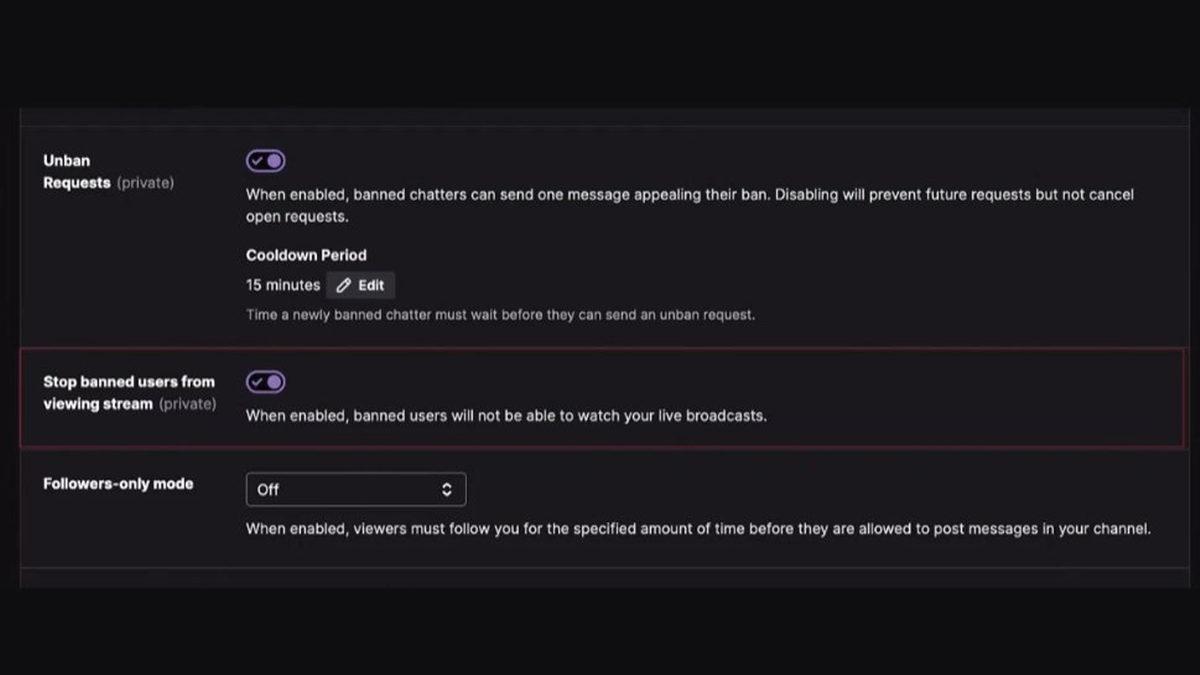Screen dimensions: 1200x675
Task: Click the round knob of the banned-users switch
Action: click(272, 381)
